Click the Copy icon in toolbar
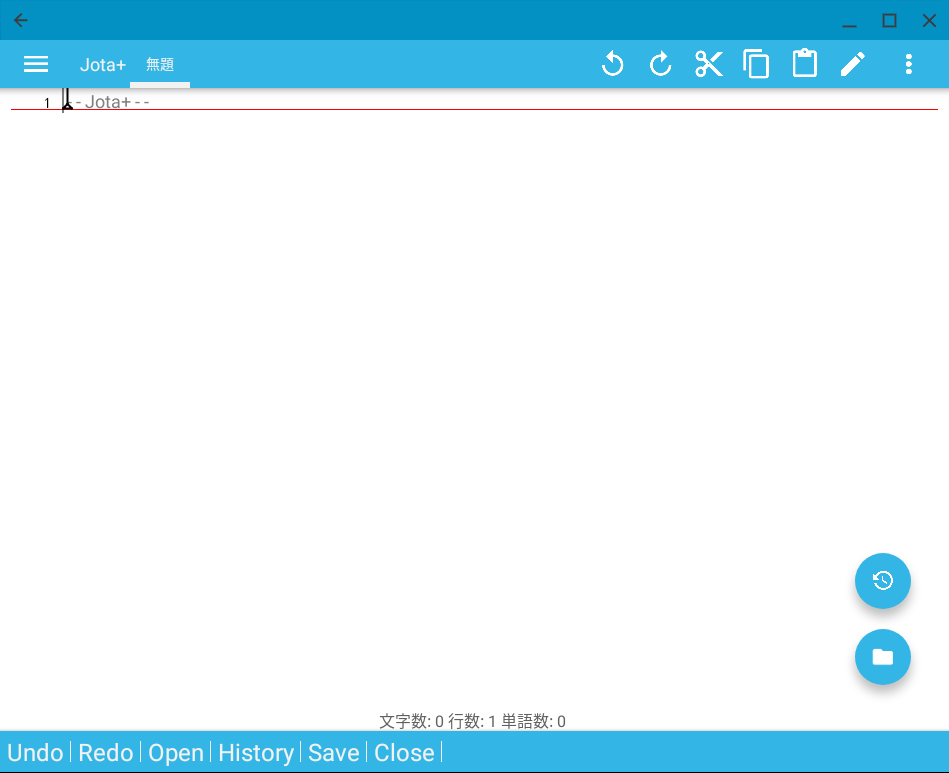Viewport: 949px width, 773px height. click(756, 64)
